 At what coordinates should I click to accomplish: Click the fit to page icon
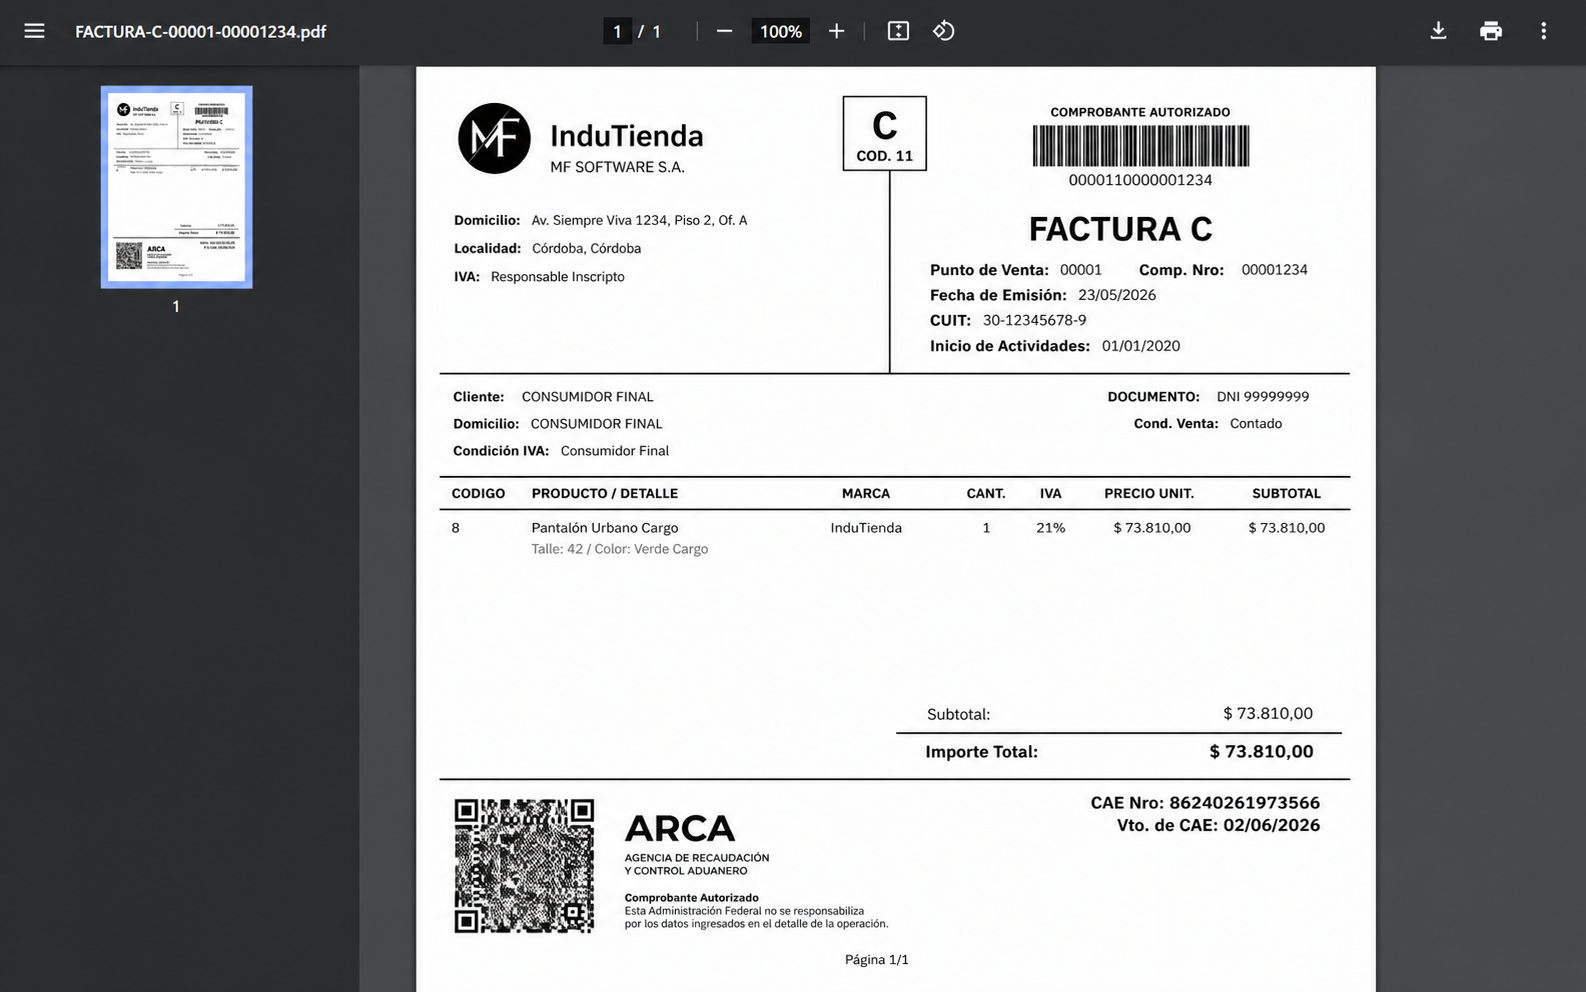point(898,31)
